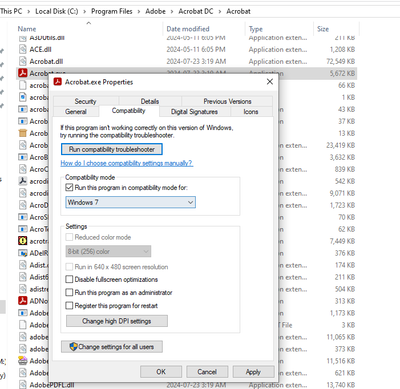Tick Register this program for restart
Viewport: 400px width, 389px height.
69,306
